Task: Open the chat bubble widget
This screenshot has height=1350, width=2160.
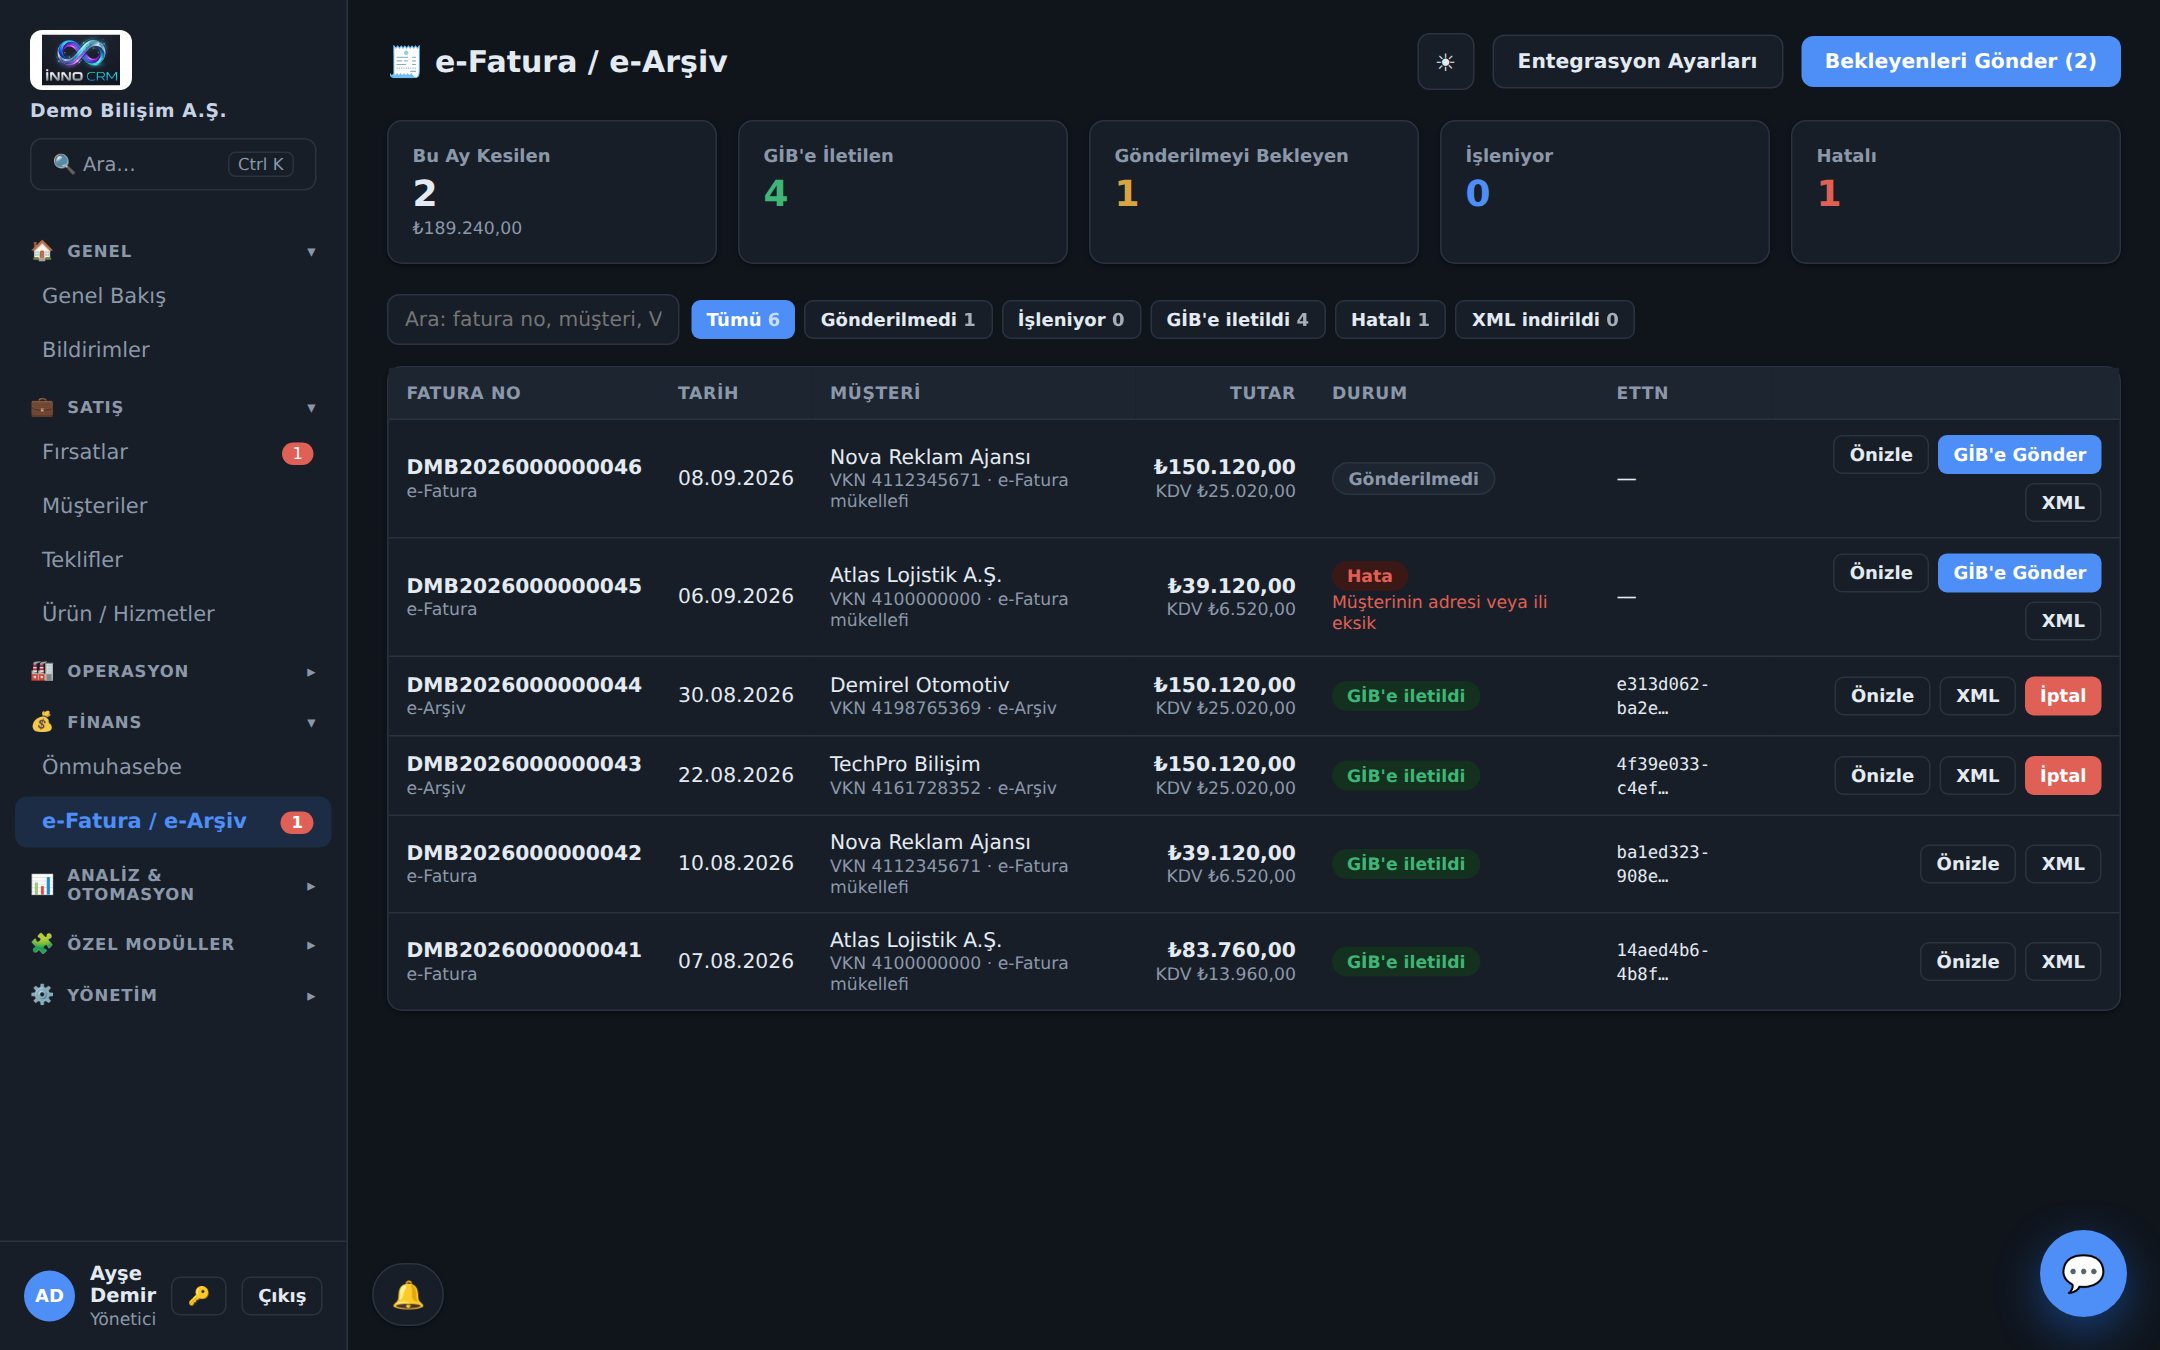Action: (x=2083, y=1273)
